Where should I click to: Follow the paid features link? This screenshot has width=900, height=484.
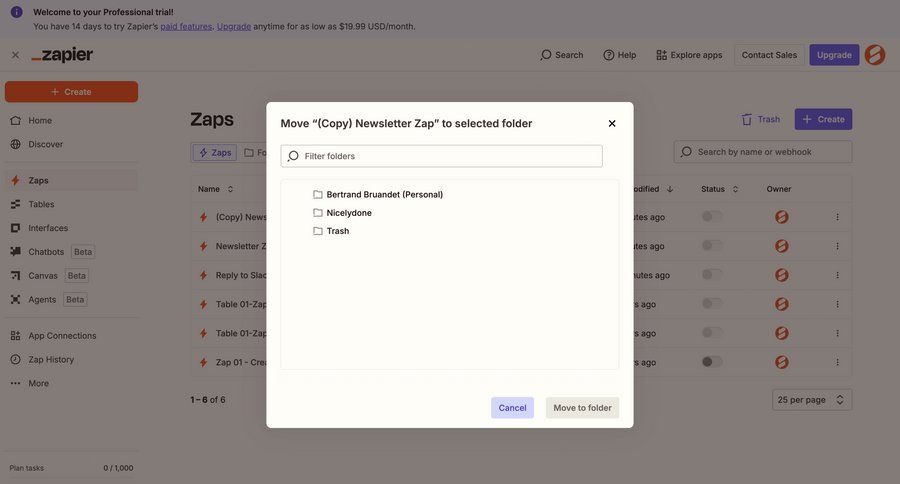point(186,26)
